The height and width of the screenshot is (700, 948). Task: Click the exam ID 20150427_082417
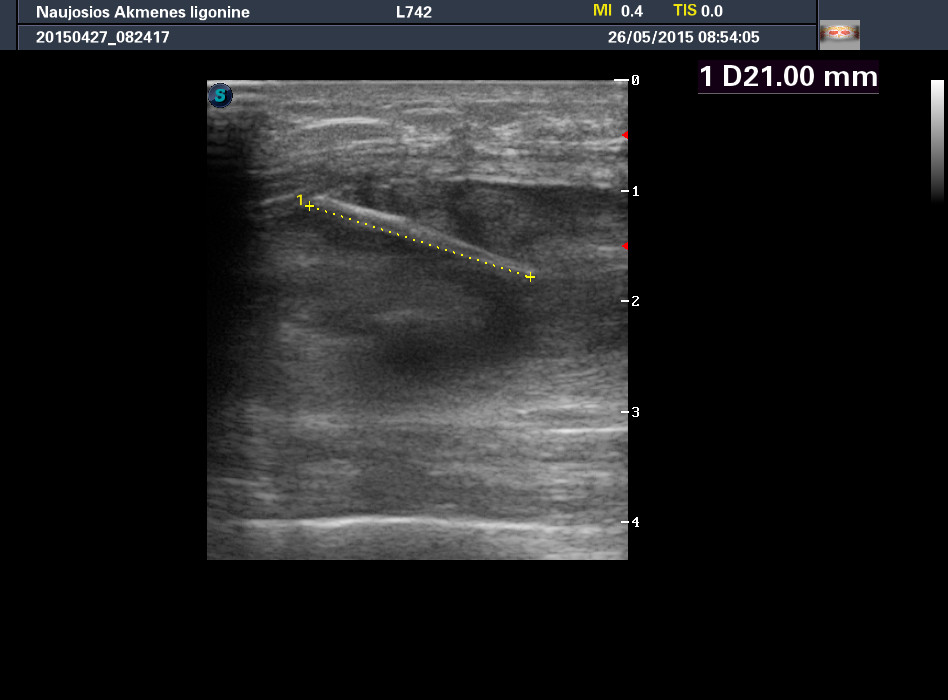(x=103, y=37)
